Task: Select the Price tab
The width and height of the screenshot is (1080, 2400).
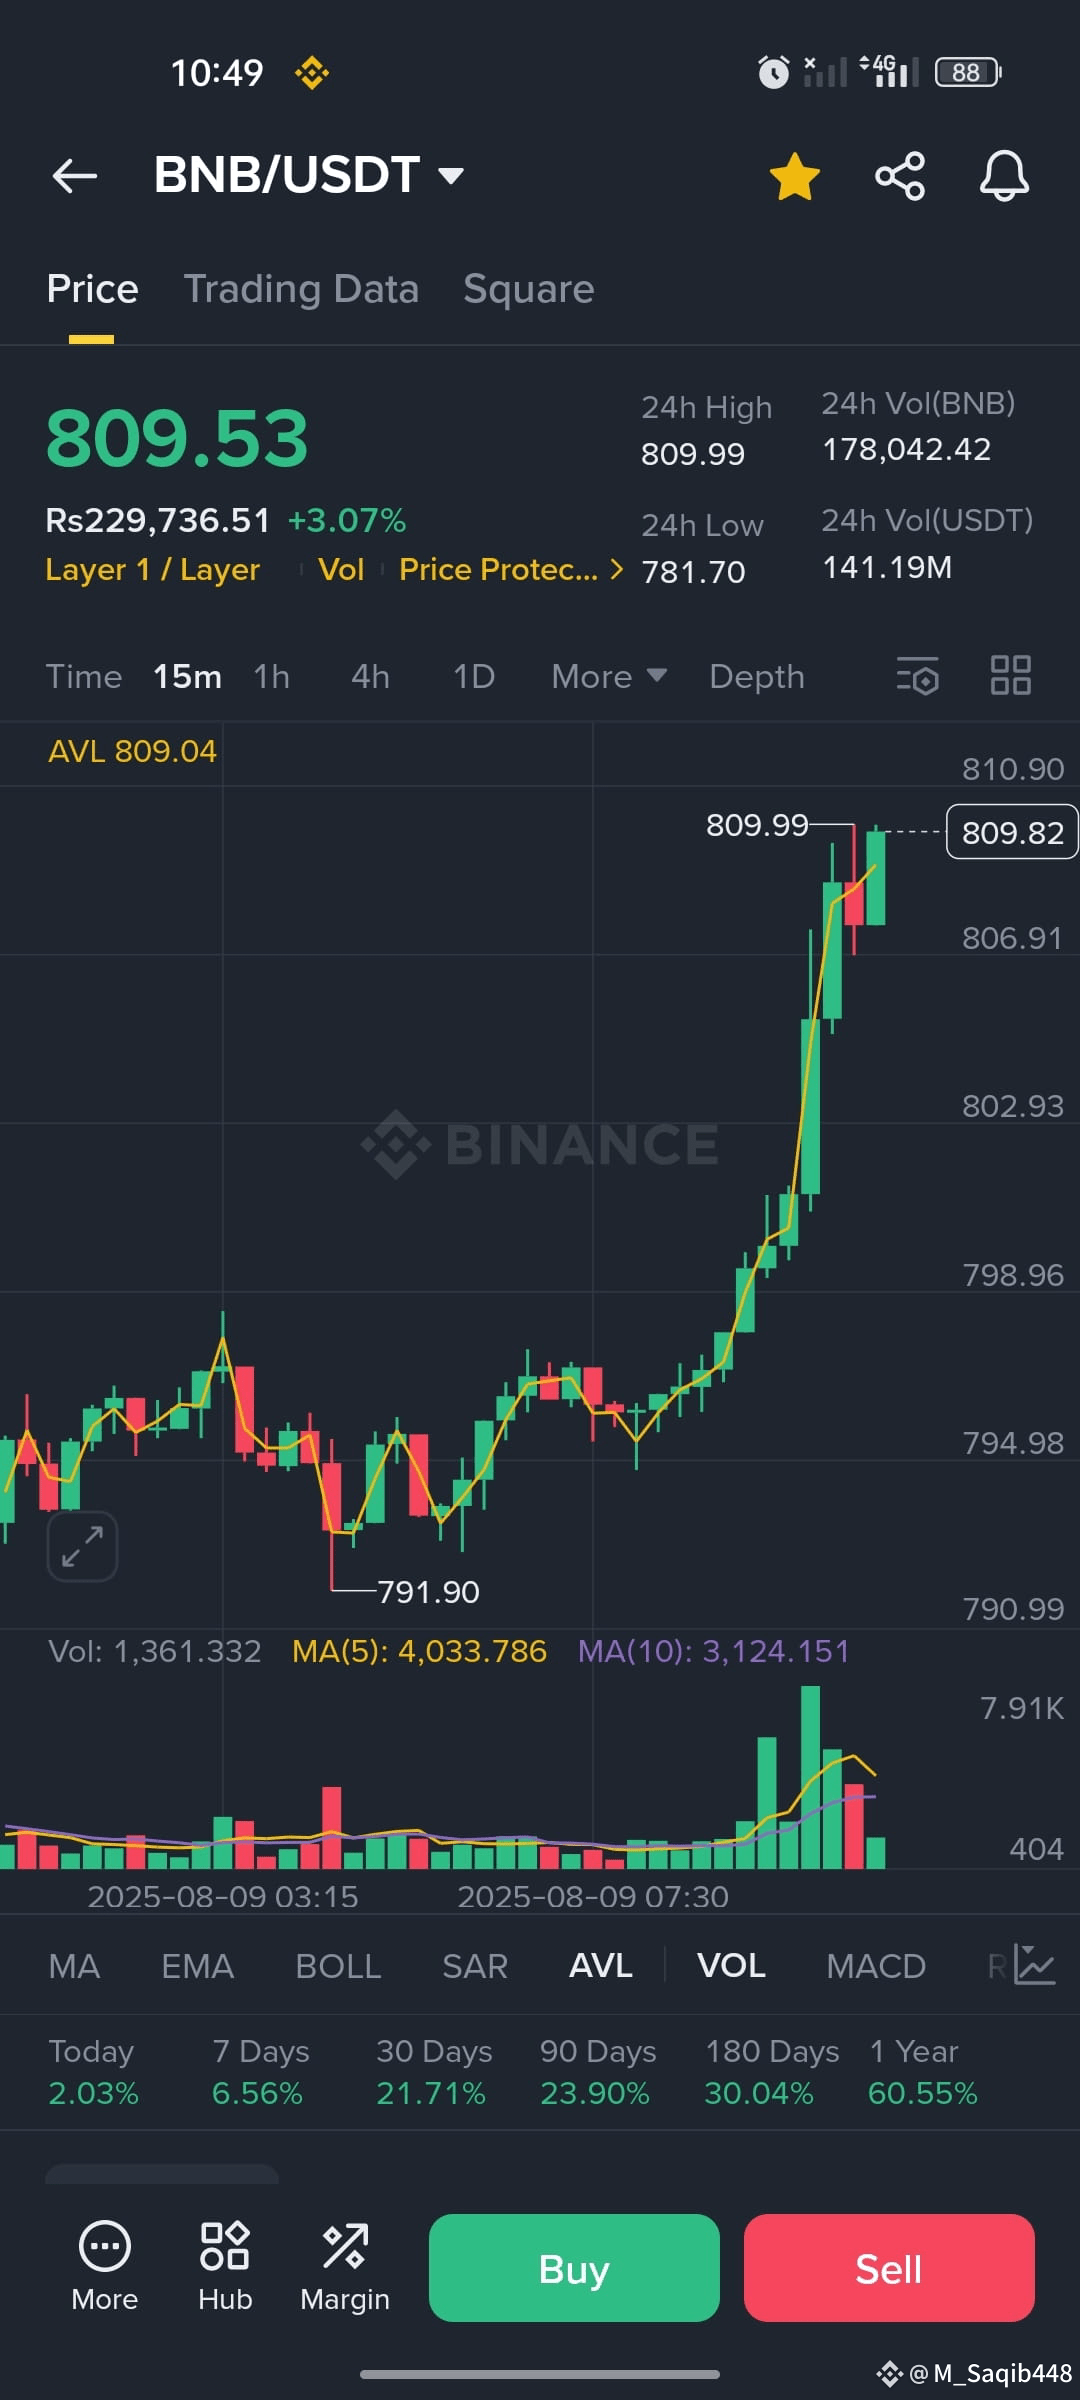Action: point(92,289)
